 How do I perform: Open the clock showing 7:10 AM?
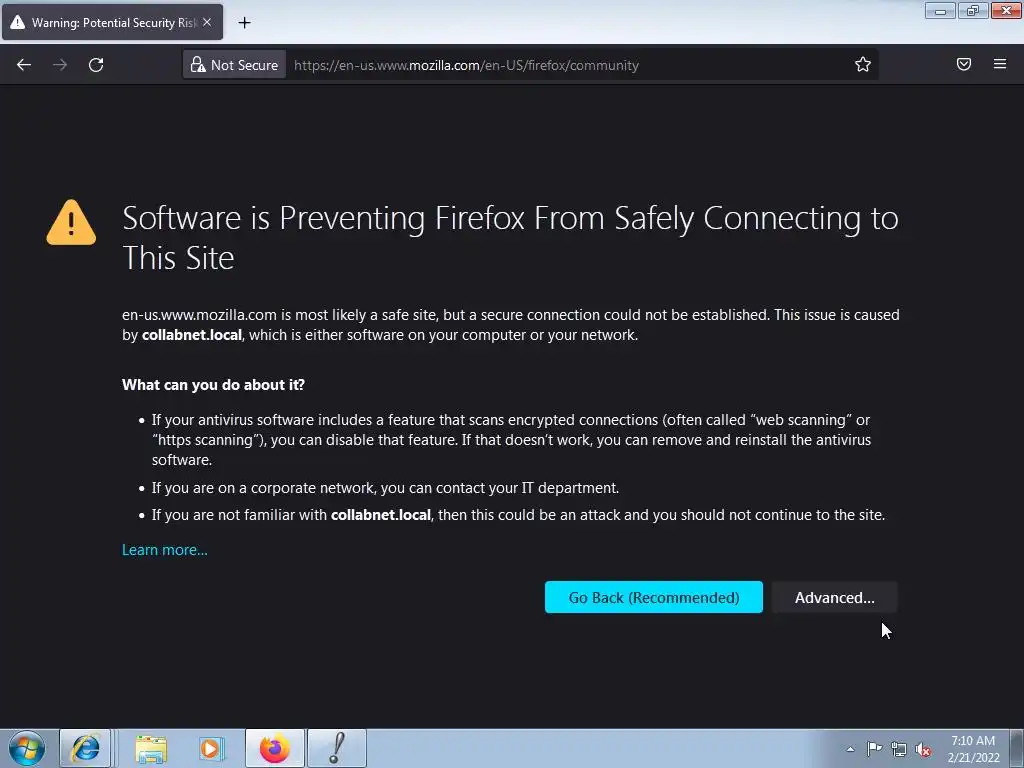(x=973, y=748)
